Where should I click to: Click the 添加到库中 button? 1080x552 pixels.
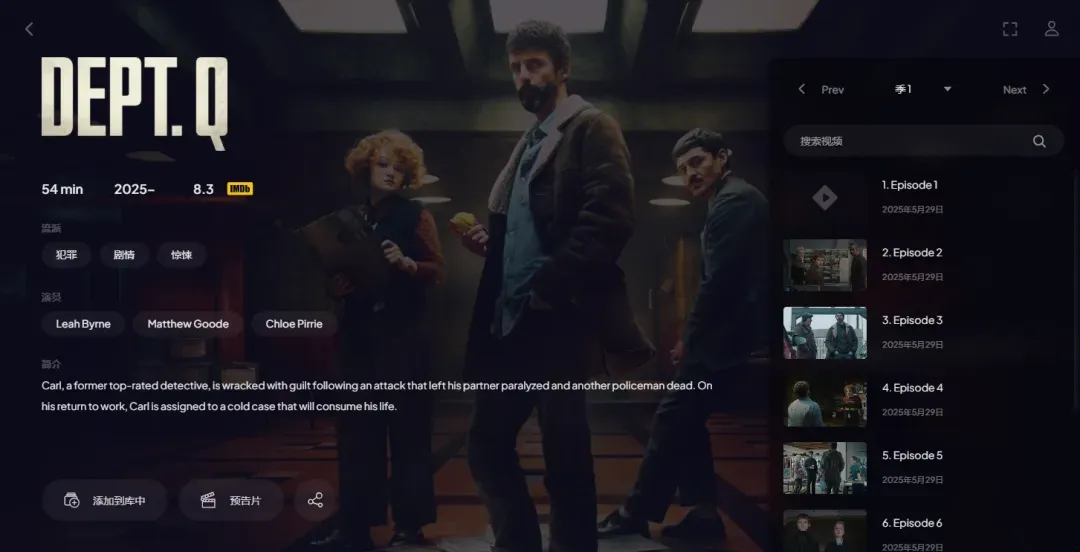[x=105, y=500]
